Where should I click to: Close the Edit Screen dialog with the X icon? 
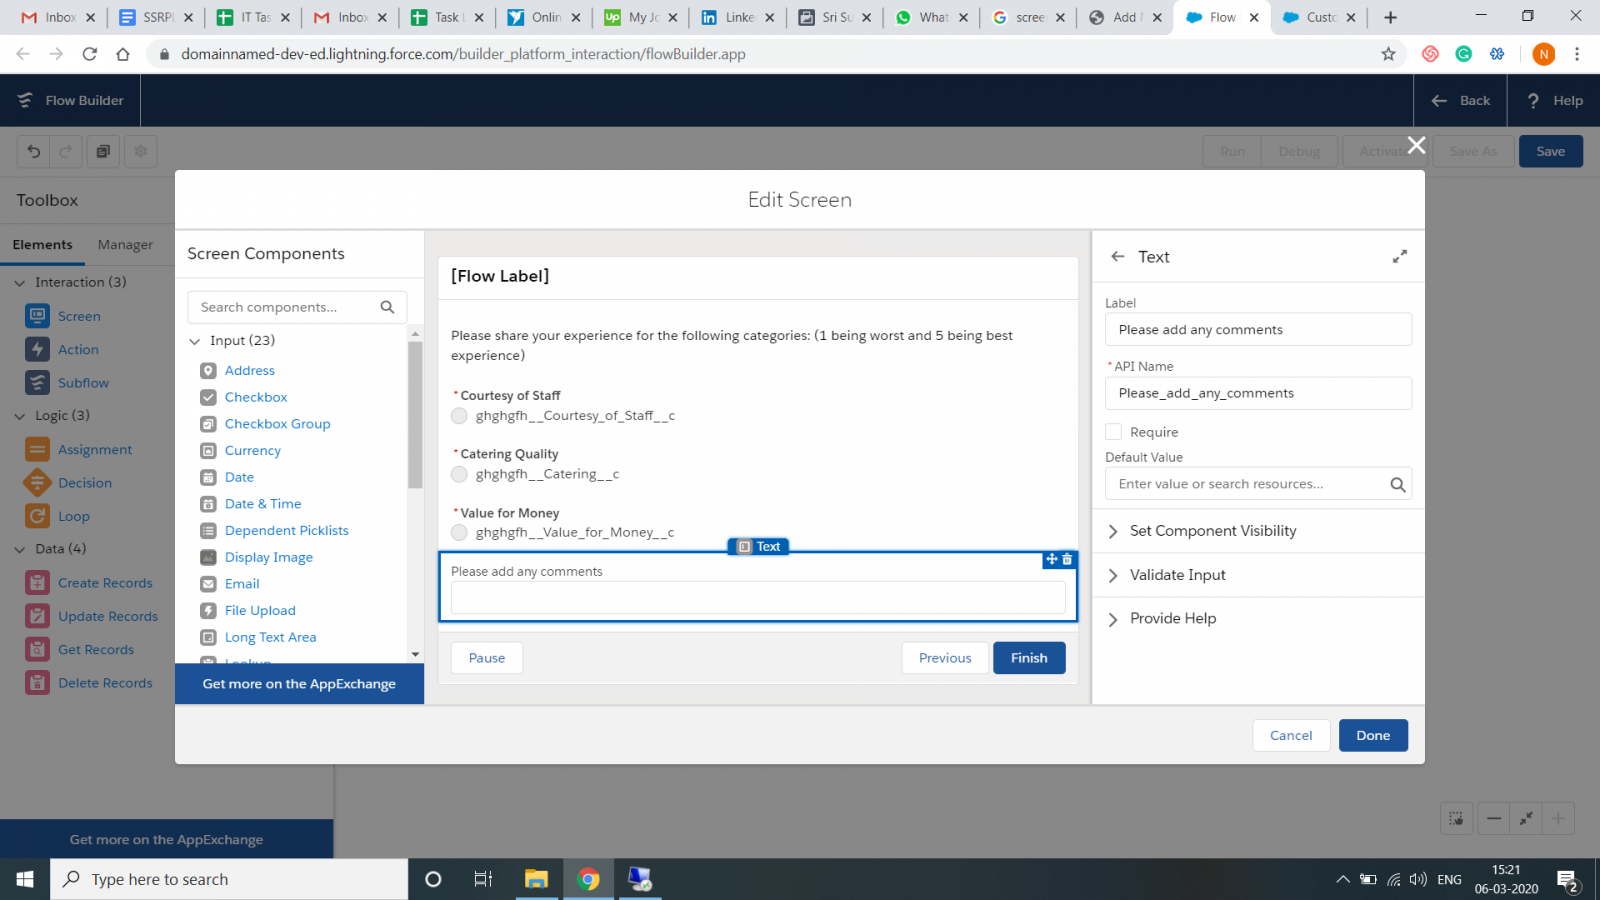pyautogui.click(x=1416, y=145)
